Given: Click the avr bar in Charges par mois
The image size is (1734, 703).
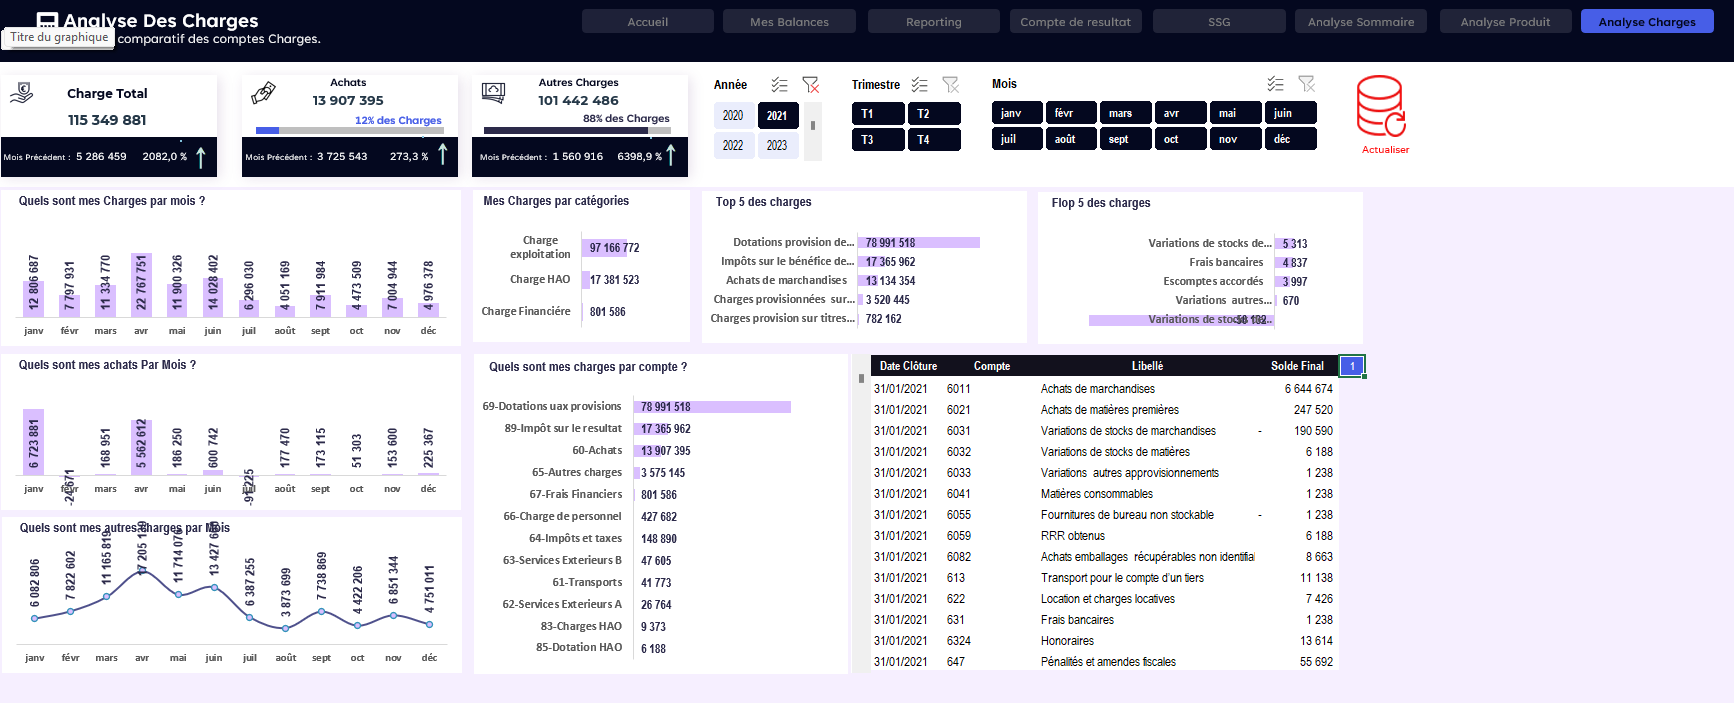Looking at the screenshot, I should (141, 285).
